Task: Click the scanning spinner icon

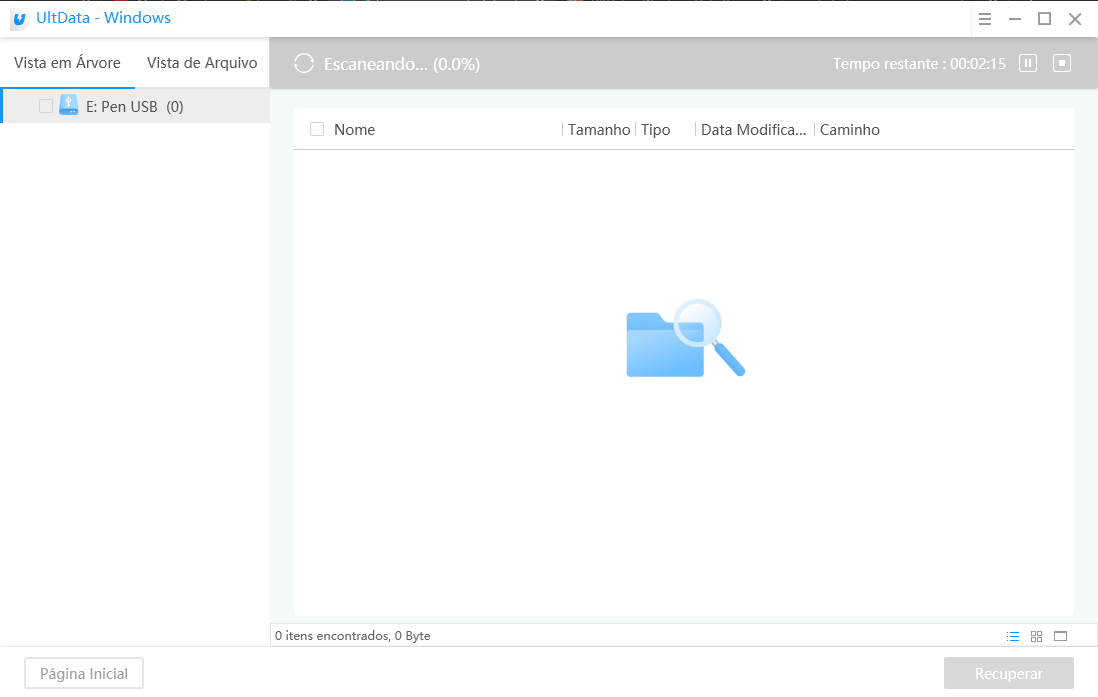Action: coord(304,64)
